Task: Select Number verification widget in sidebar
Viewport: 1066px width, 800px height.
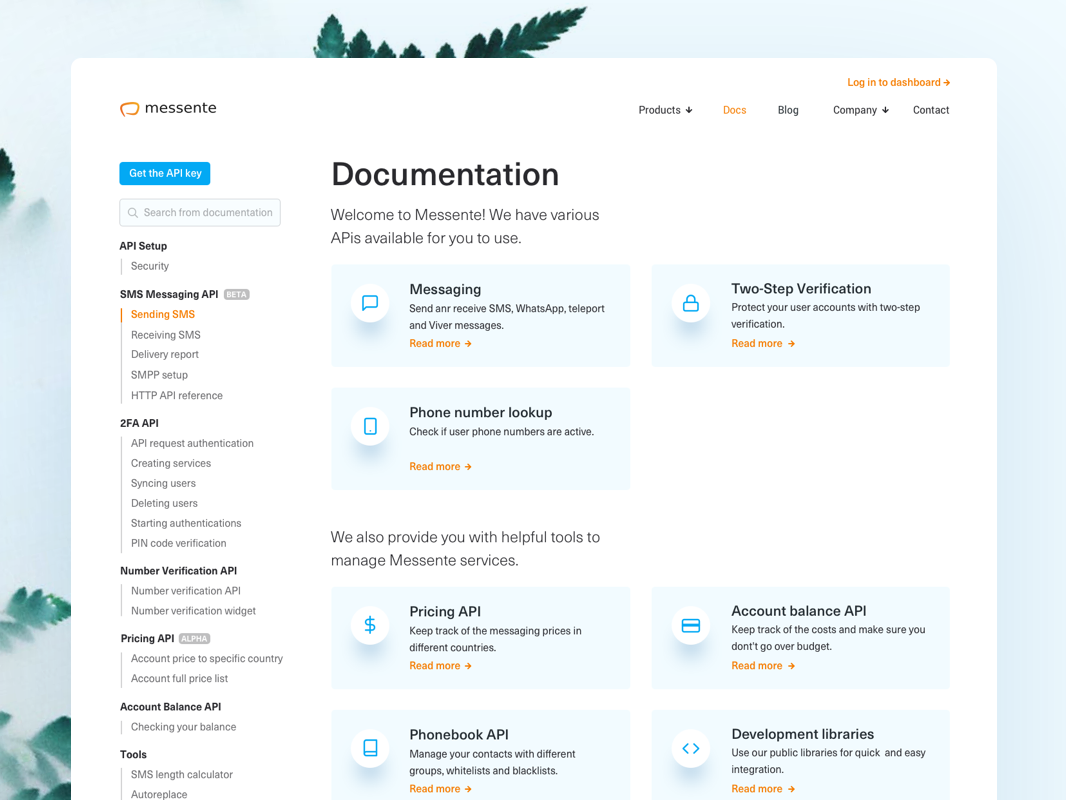Action: (x=193, y=611)
